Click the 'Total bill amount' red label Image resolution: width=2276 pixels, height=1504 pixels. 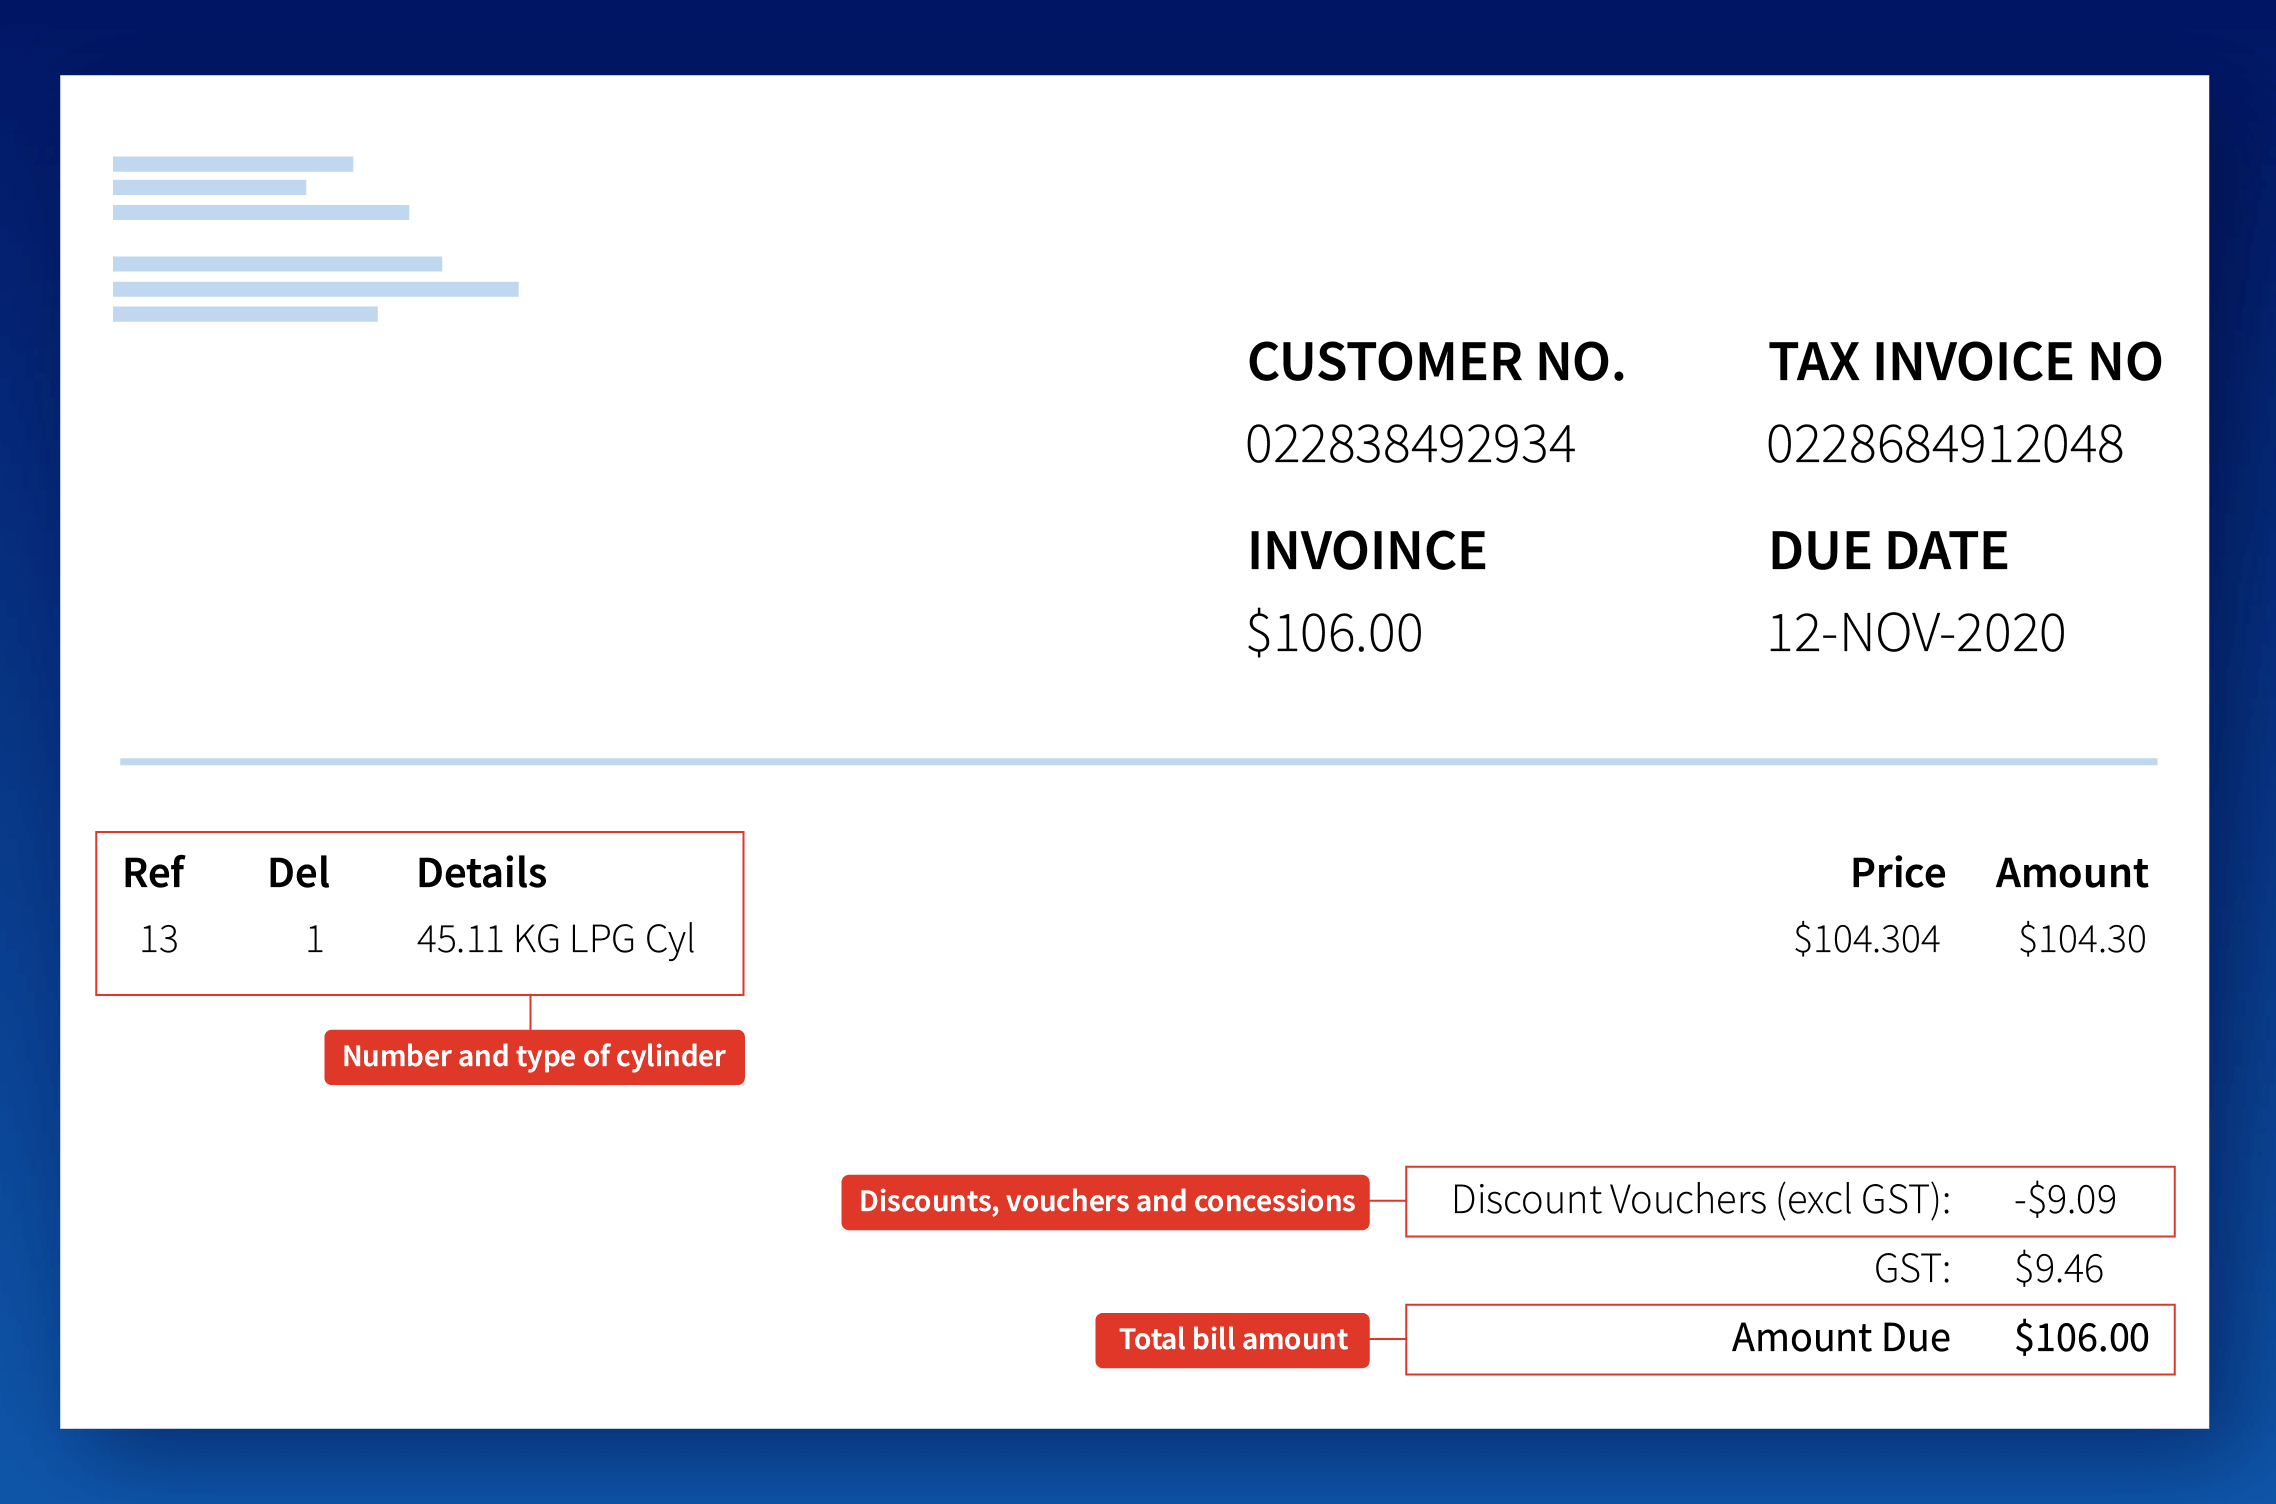(1232, 1339)
